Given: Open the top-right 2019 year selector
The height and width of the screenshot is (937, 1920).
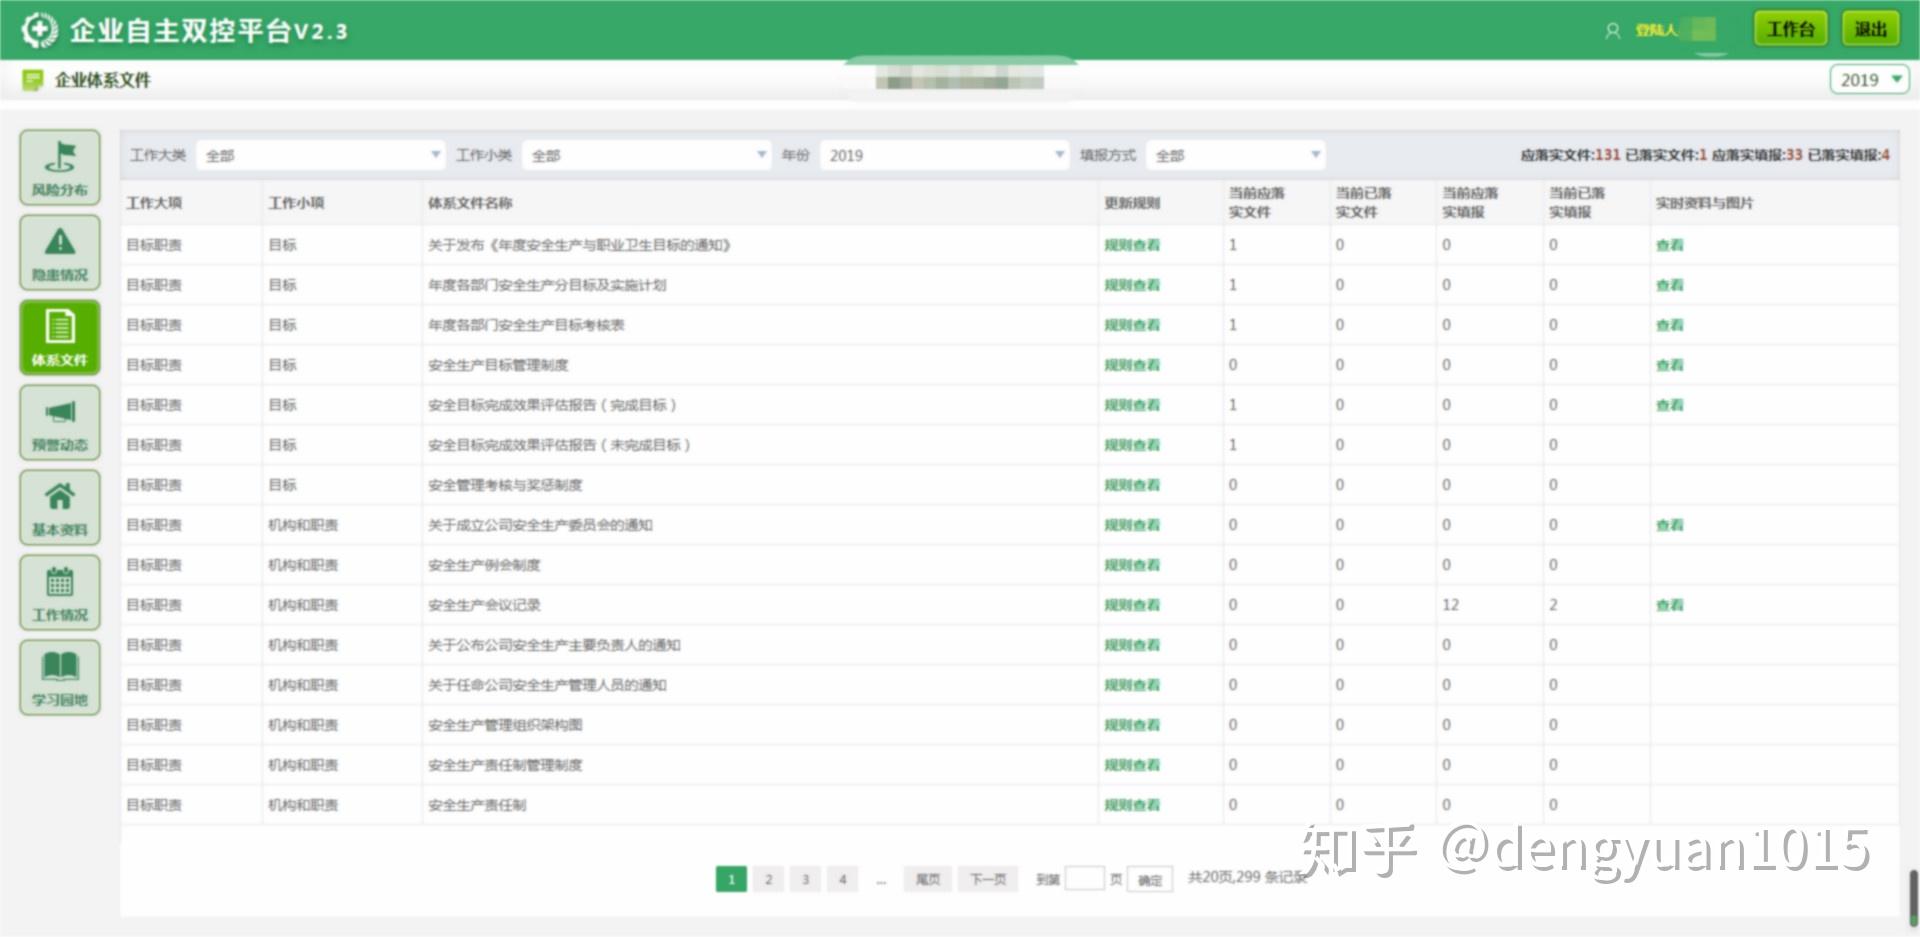Looking at the screenshot, I should click(x=1869, y=80).
